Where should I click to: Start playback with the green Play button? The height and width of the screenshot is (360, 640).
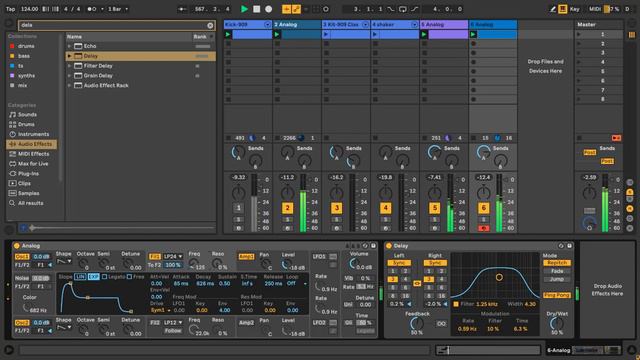pos(244,9)
